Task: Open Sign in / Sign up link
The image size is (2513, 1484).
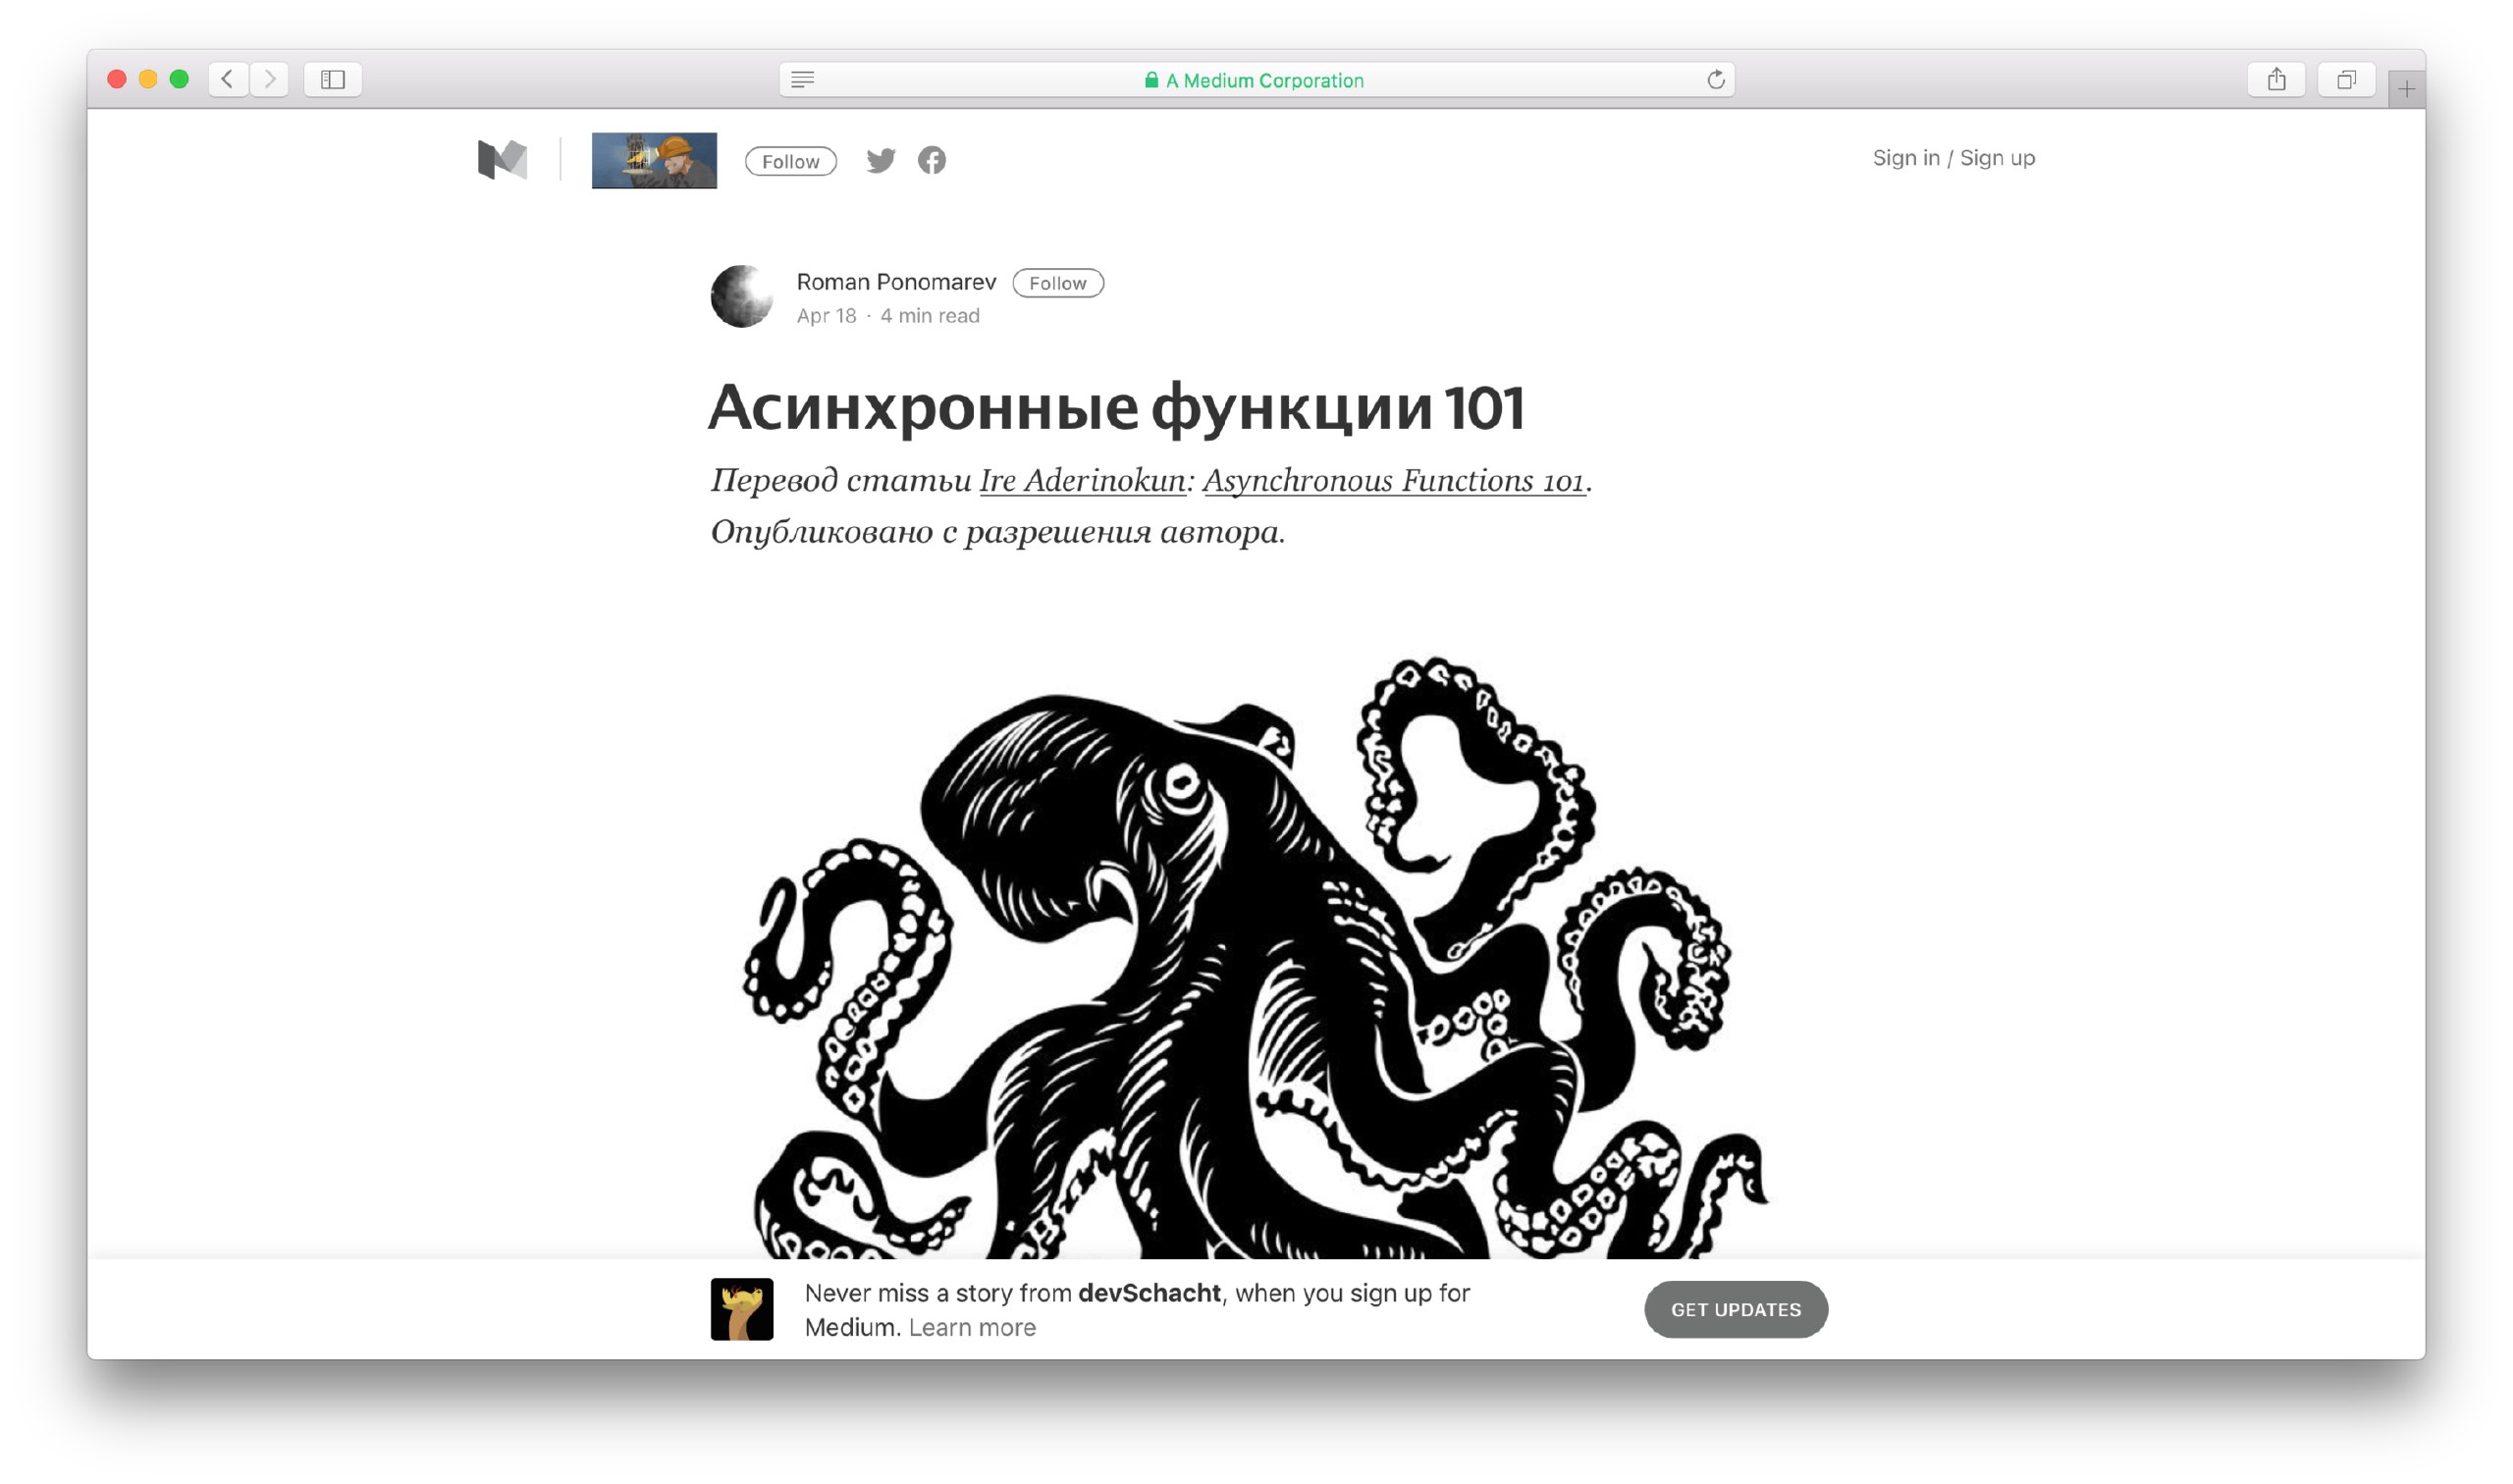Action: (1952, 158)
